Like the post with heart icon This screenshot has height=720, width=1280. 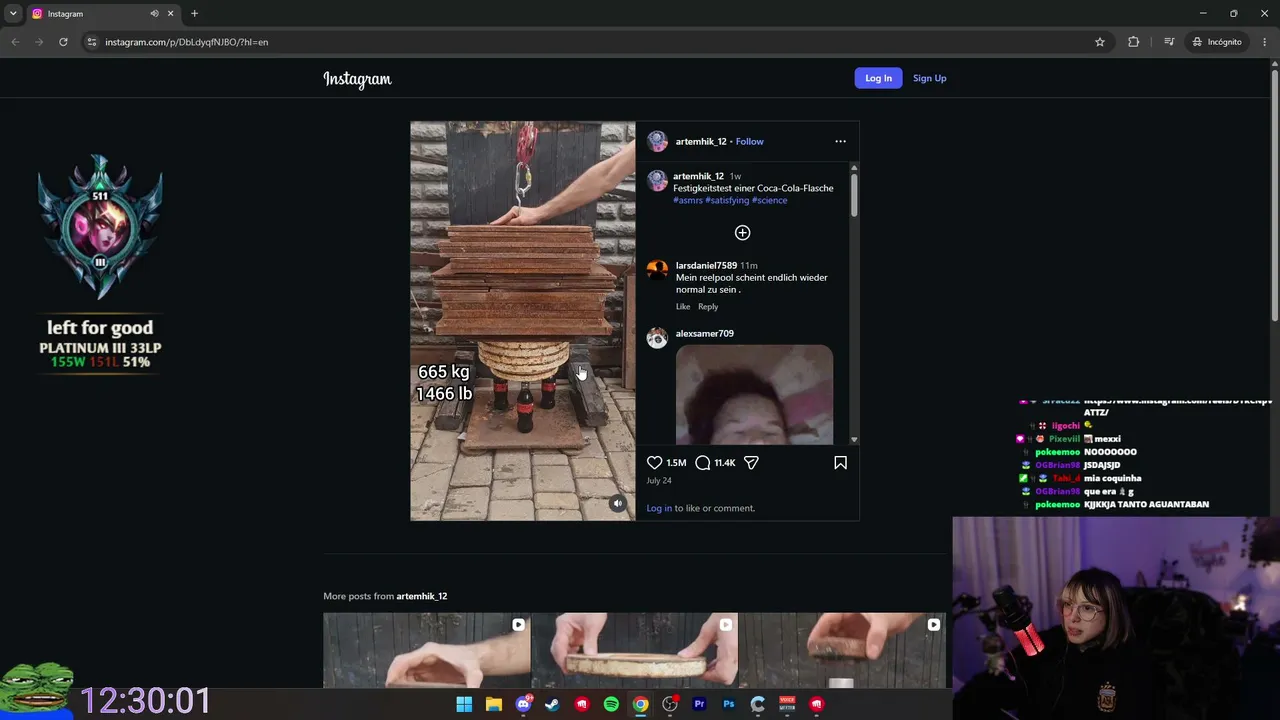point(654,463)
